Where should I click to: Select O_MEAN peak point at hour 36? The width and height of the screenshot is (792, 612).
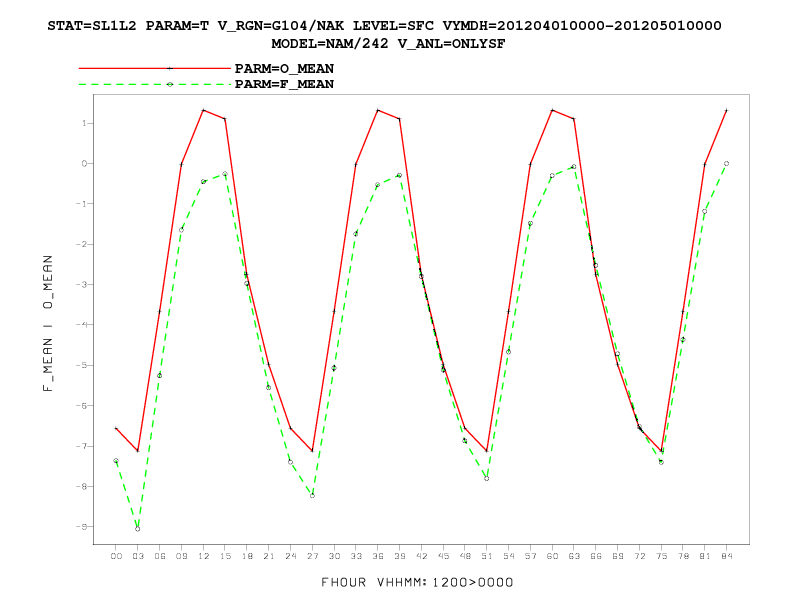tap(377, 110)
